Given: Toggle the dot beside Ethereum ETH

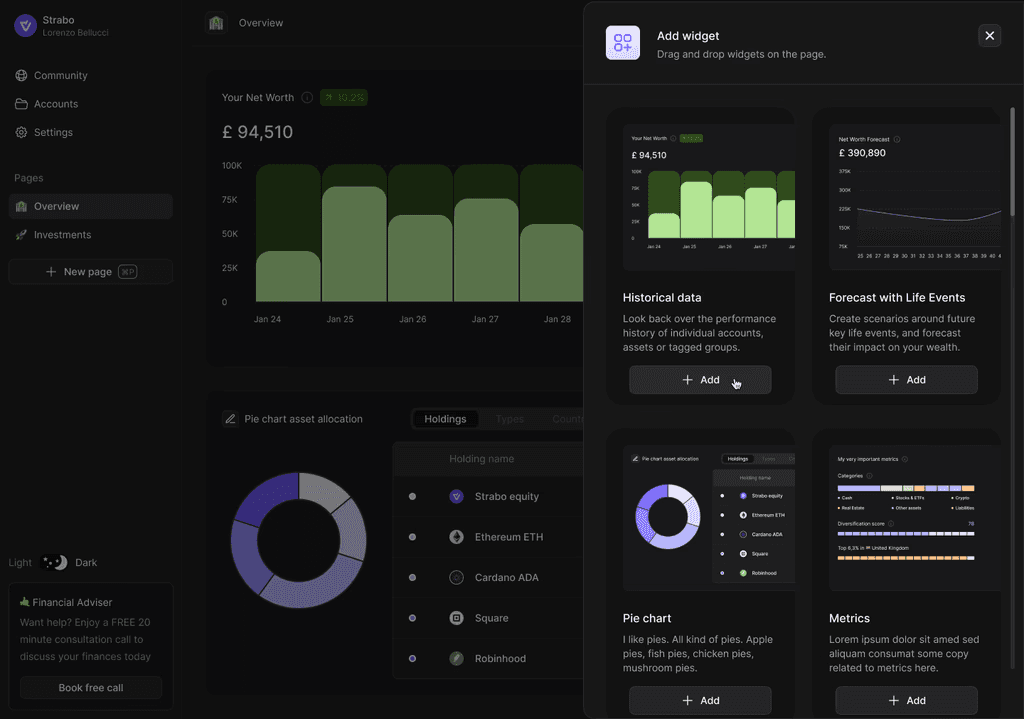Looking at the screenshot, I should point(412,537).
